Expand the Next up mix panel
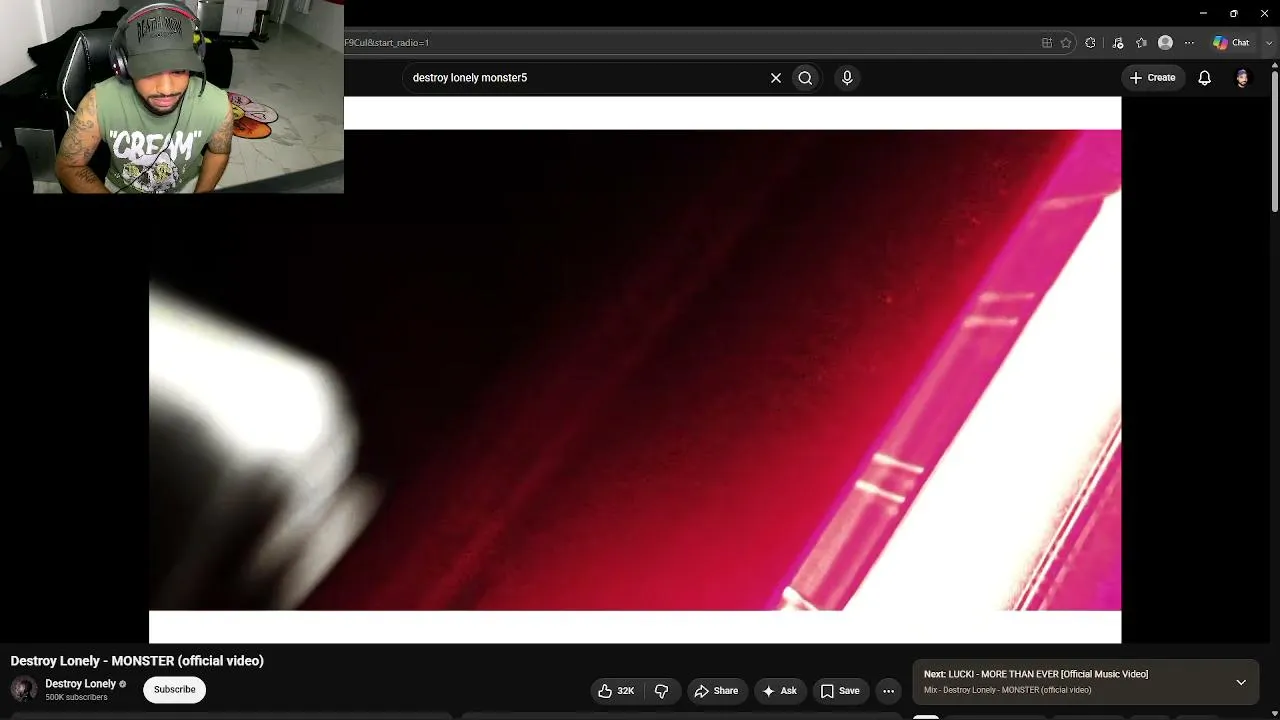This screenshot has width=1280, height=720. click(1241, 683)
